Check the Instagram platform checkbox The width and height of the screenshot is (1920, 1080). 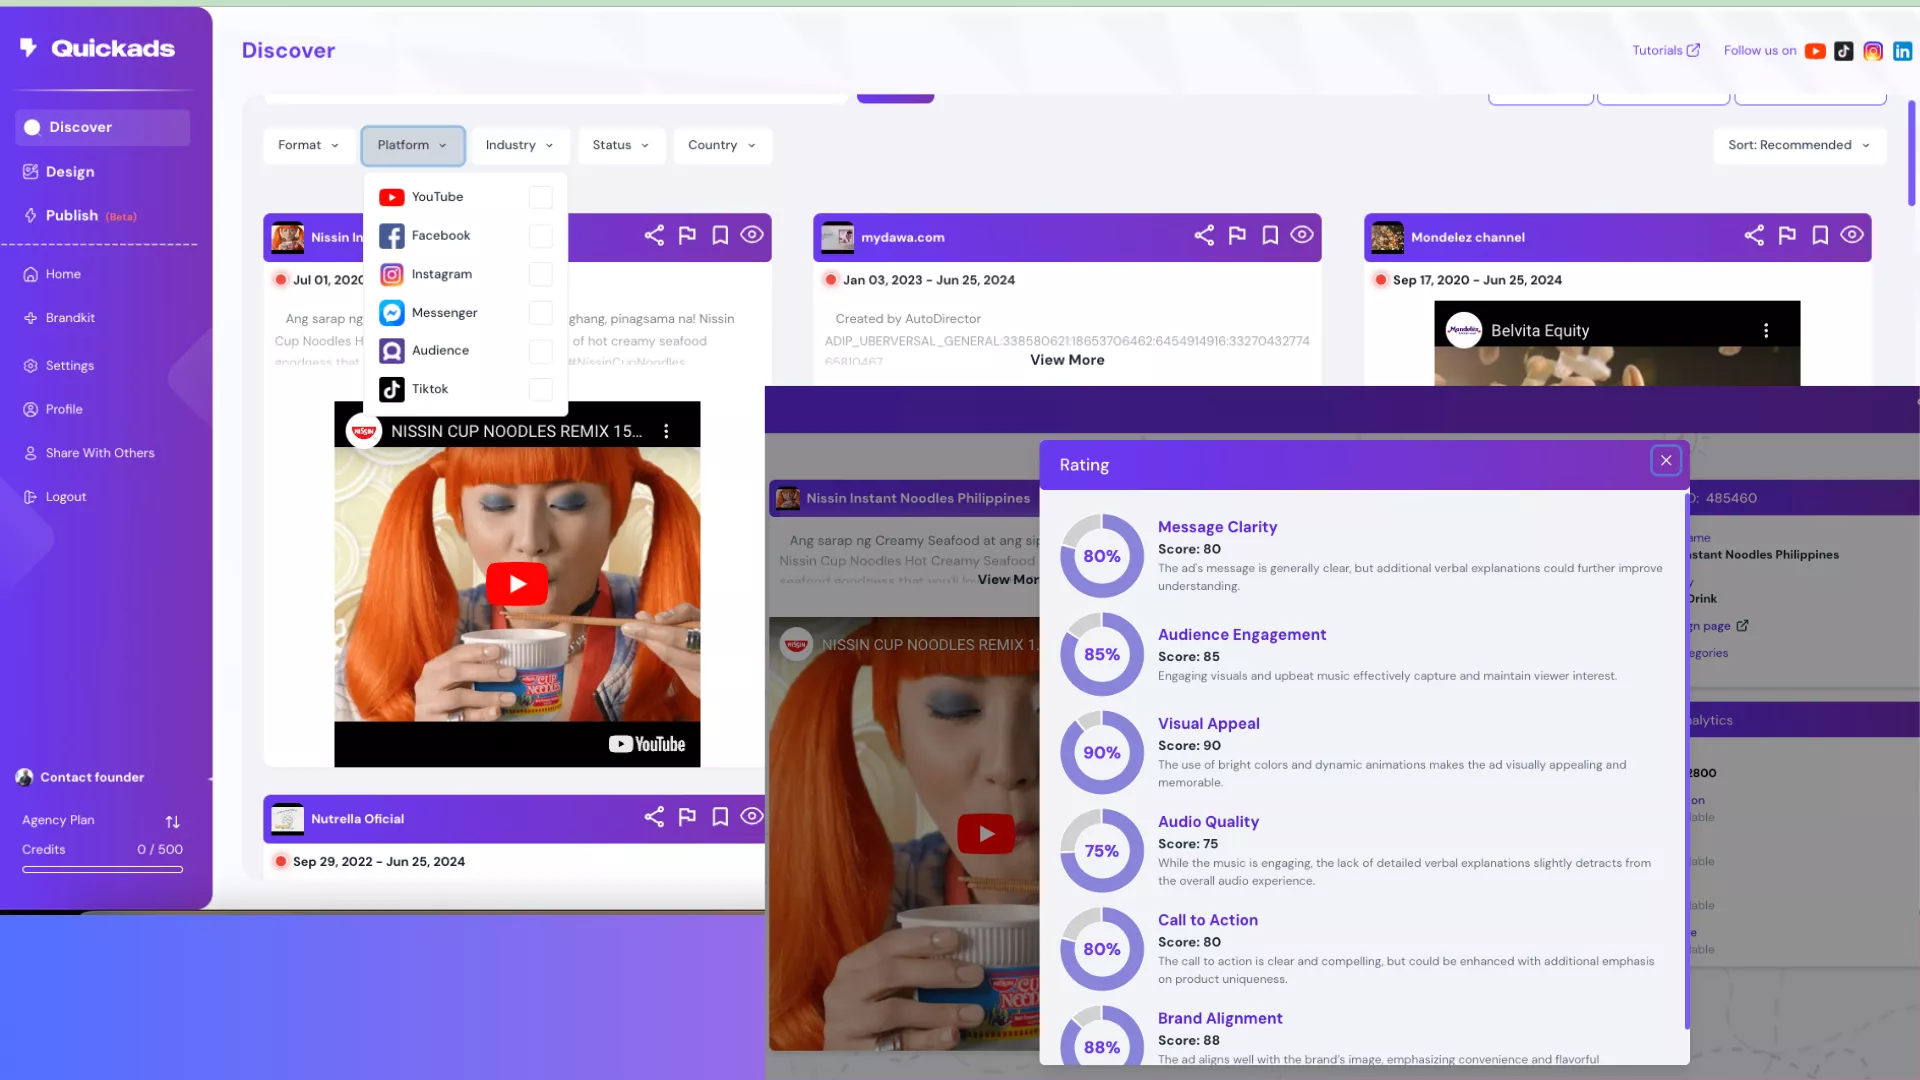point(540,274)
